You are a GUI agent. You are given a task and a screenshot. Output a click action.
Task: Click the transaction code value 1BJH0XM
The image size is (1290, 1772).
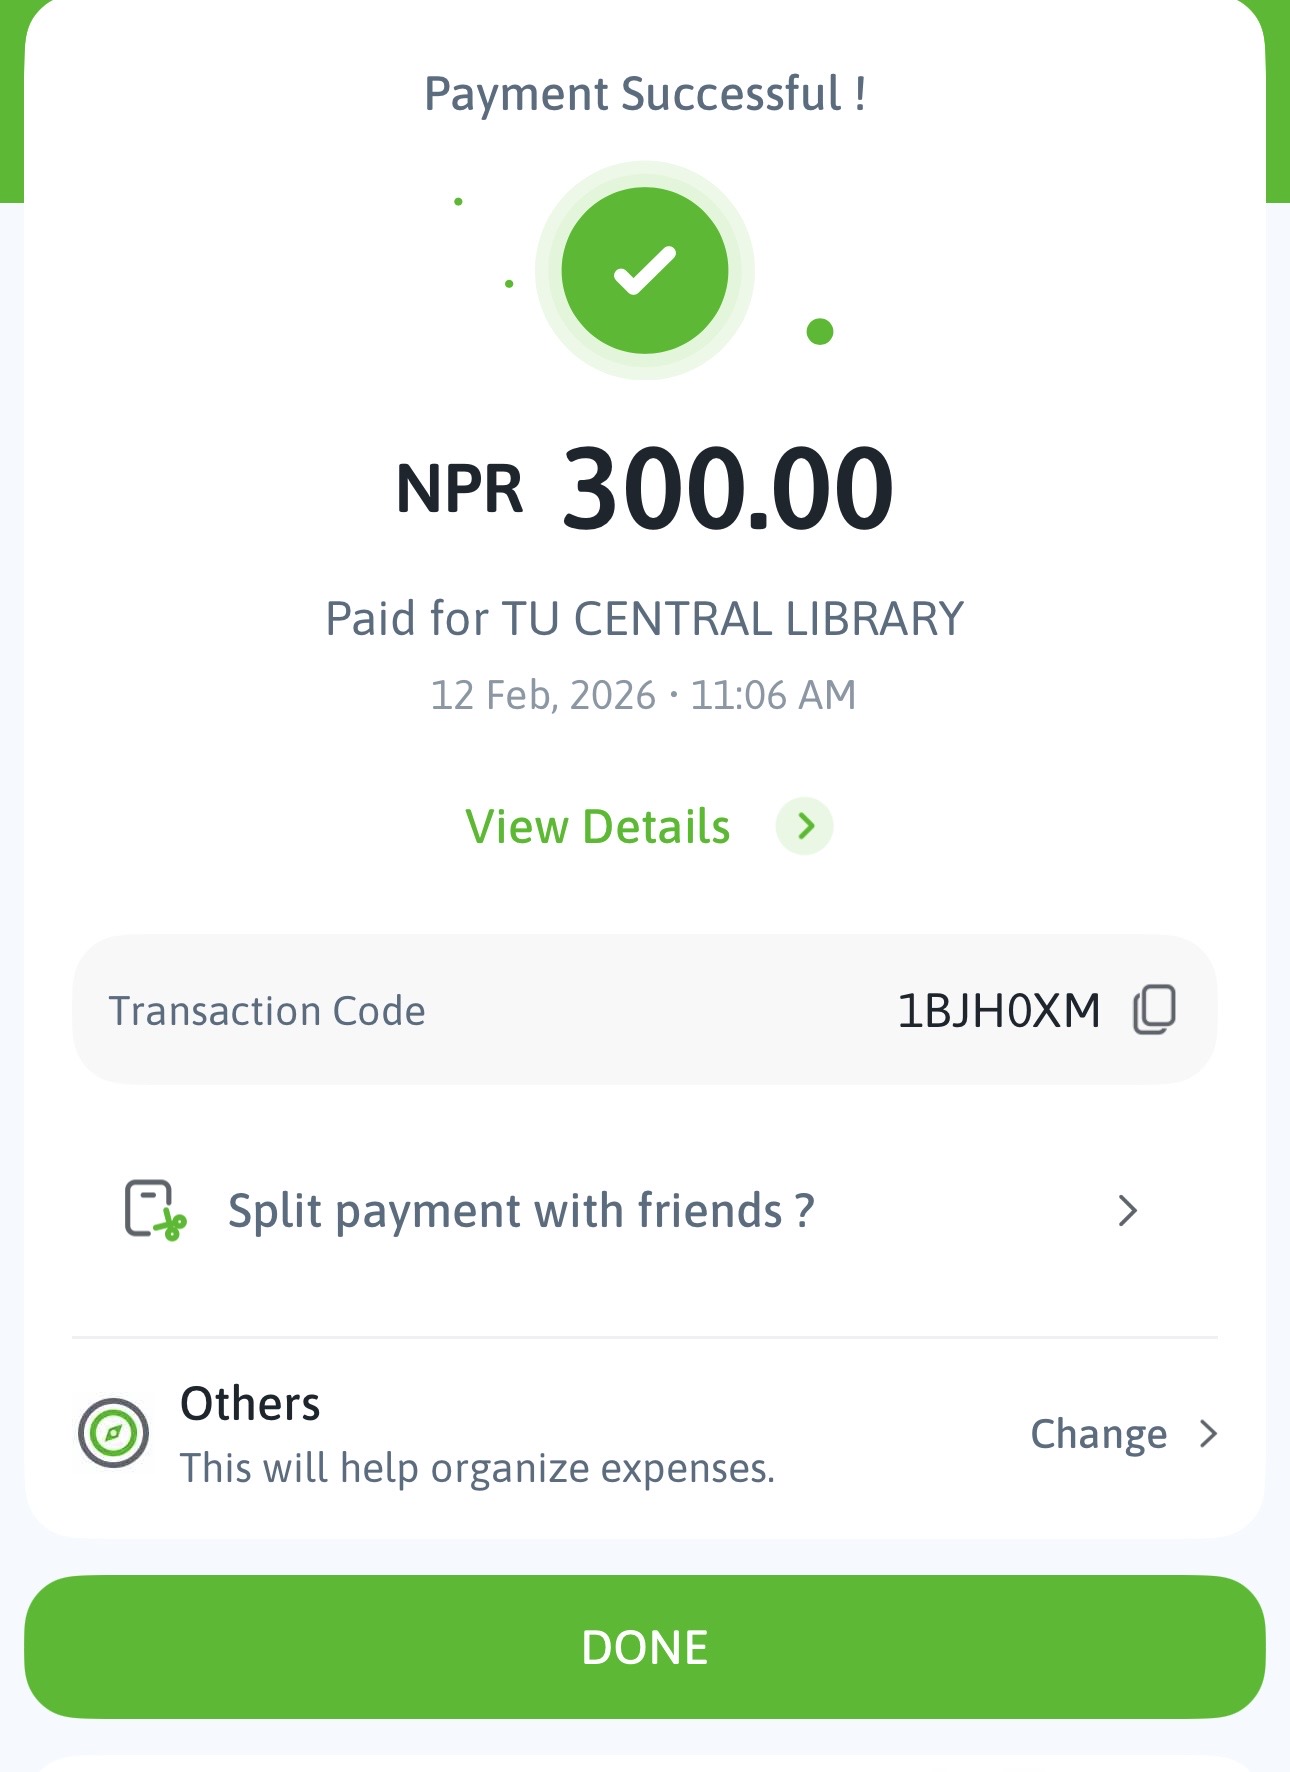pyautogui.click(x=998, y=1011)
